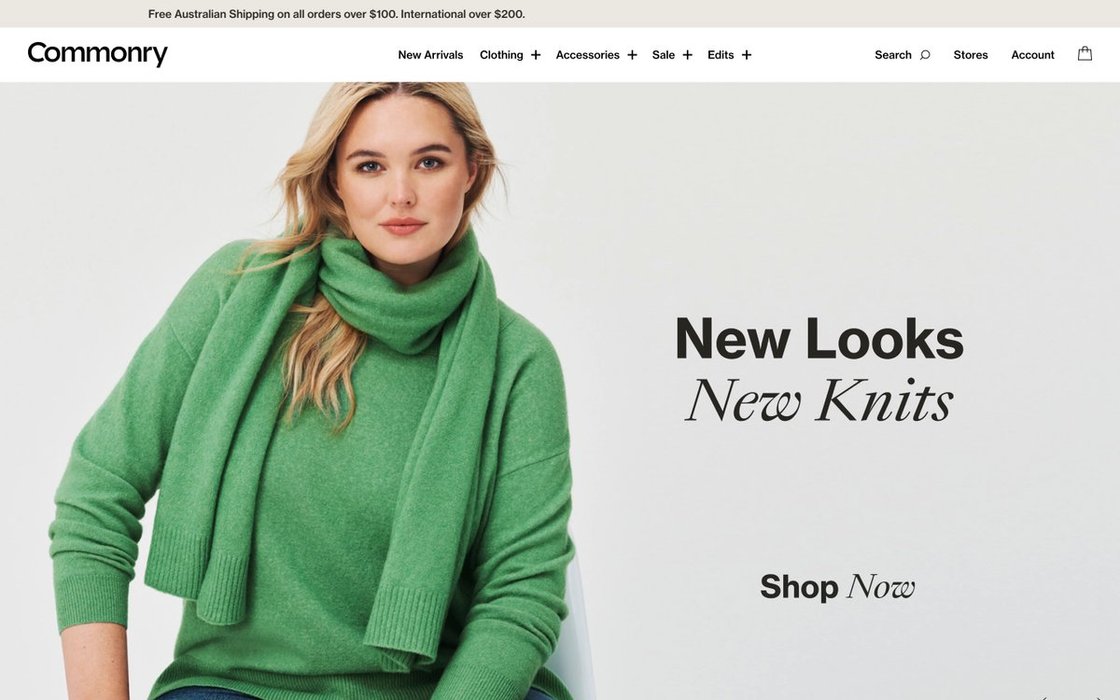Expand the Sale plus icon
The image size is (1120, 700).
click(687, 55)
